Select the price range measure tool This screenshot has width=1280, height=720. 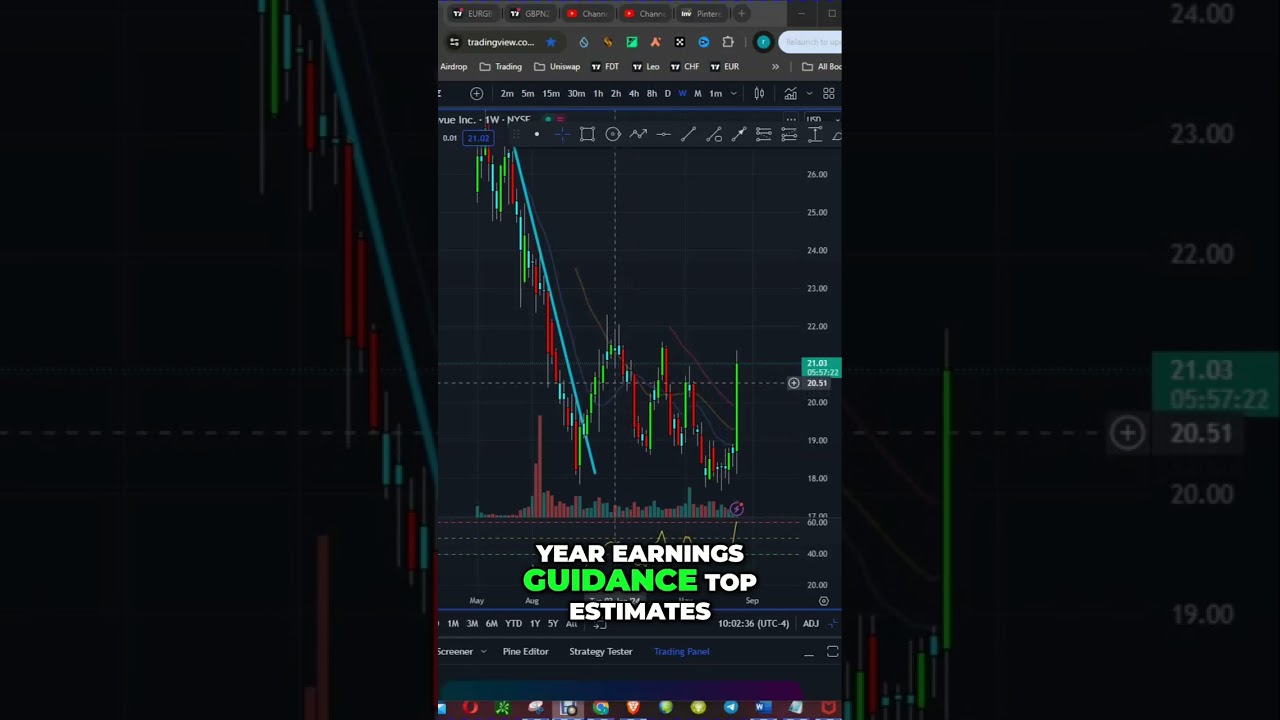coord(815,135)
